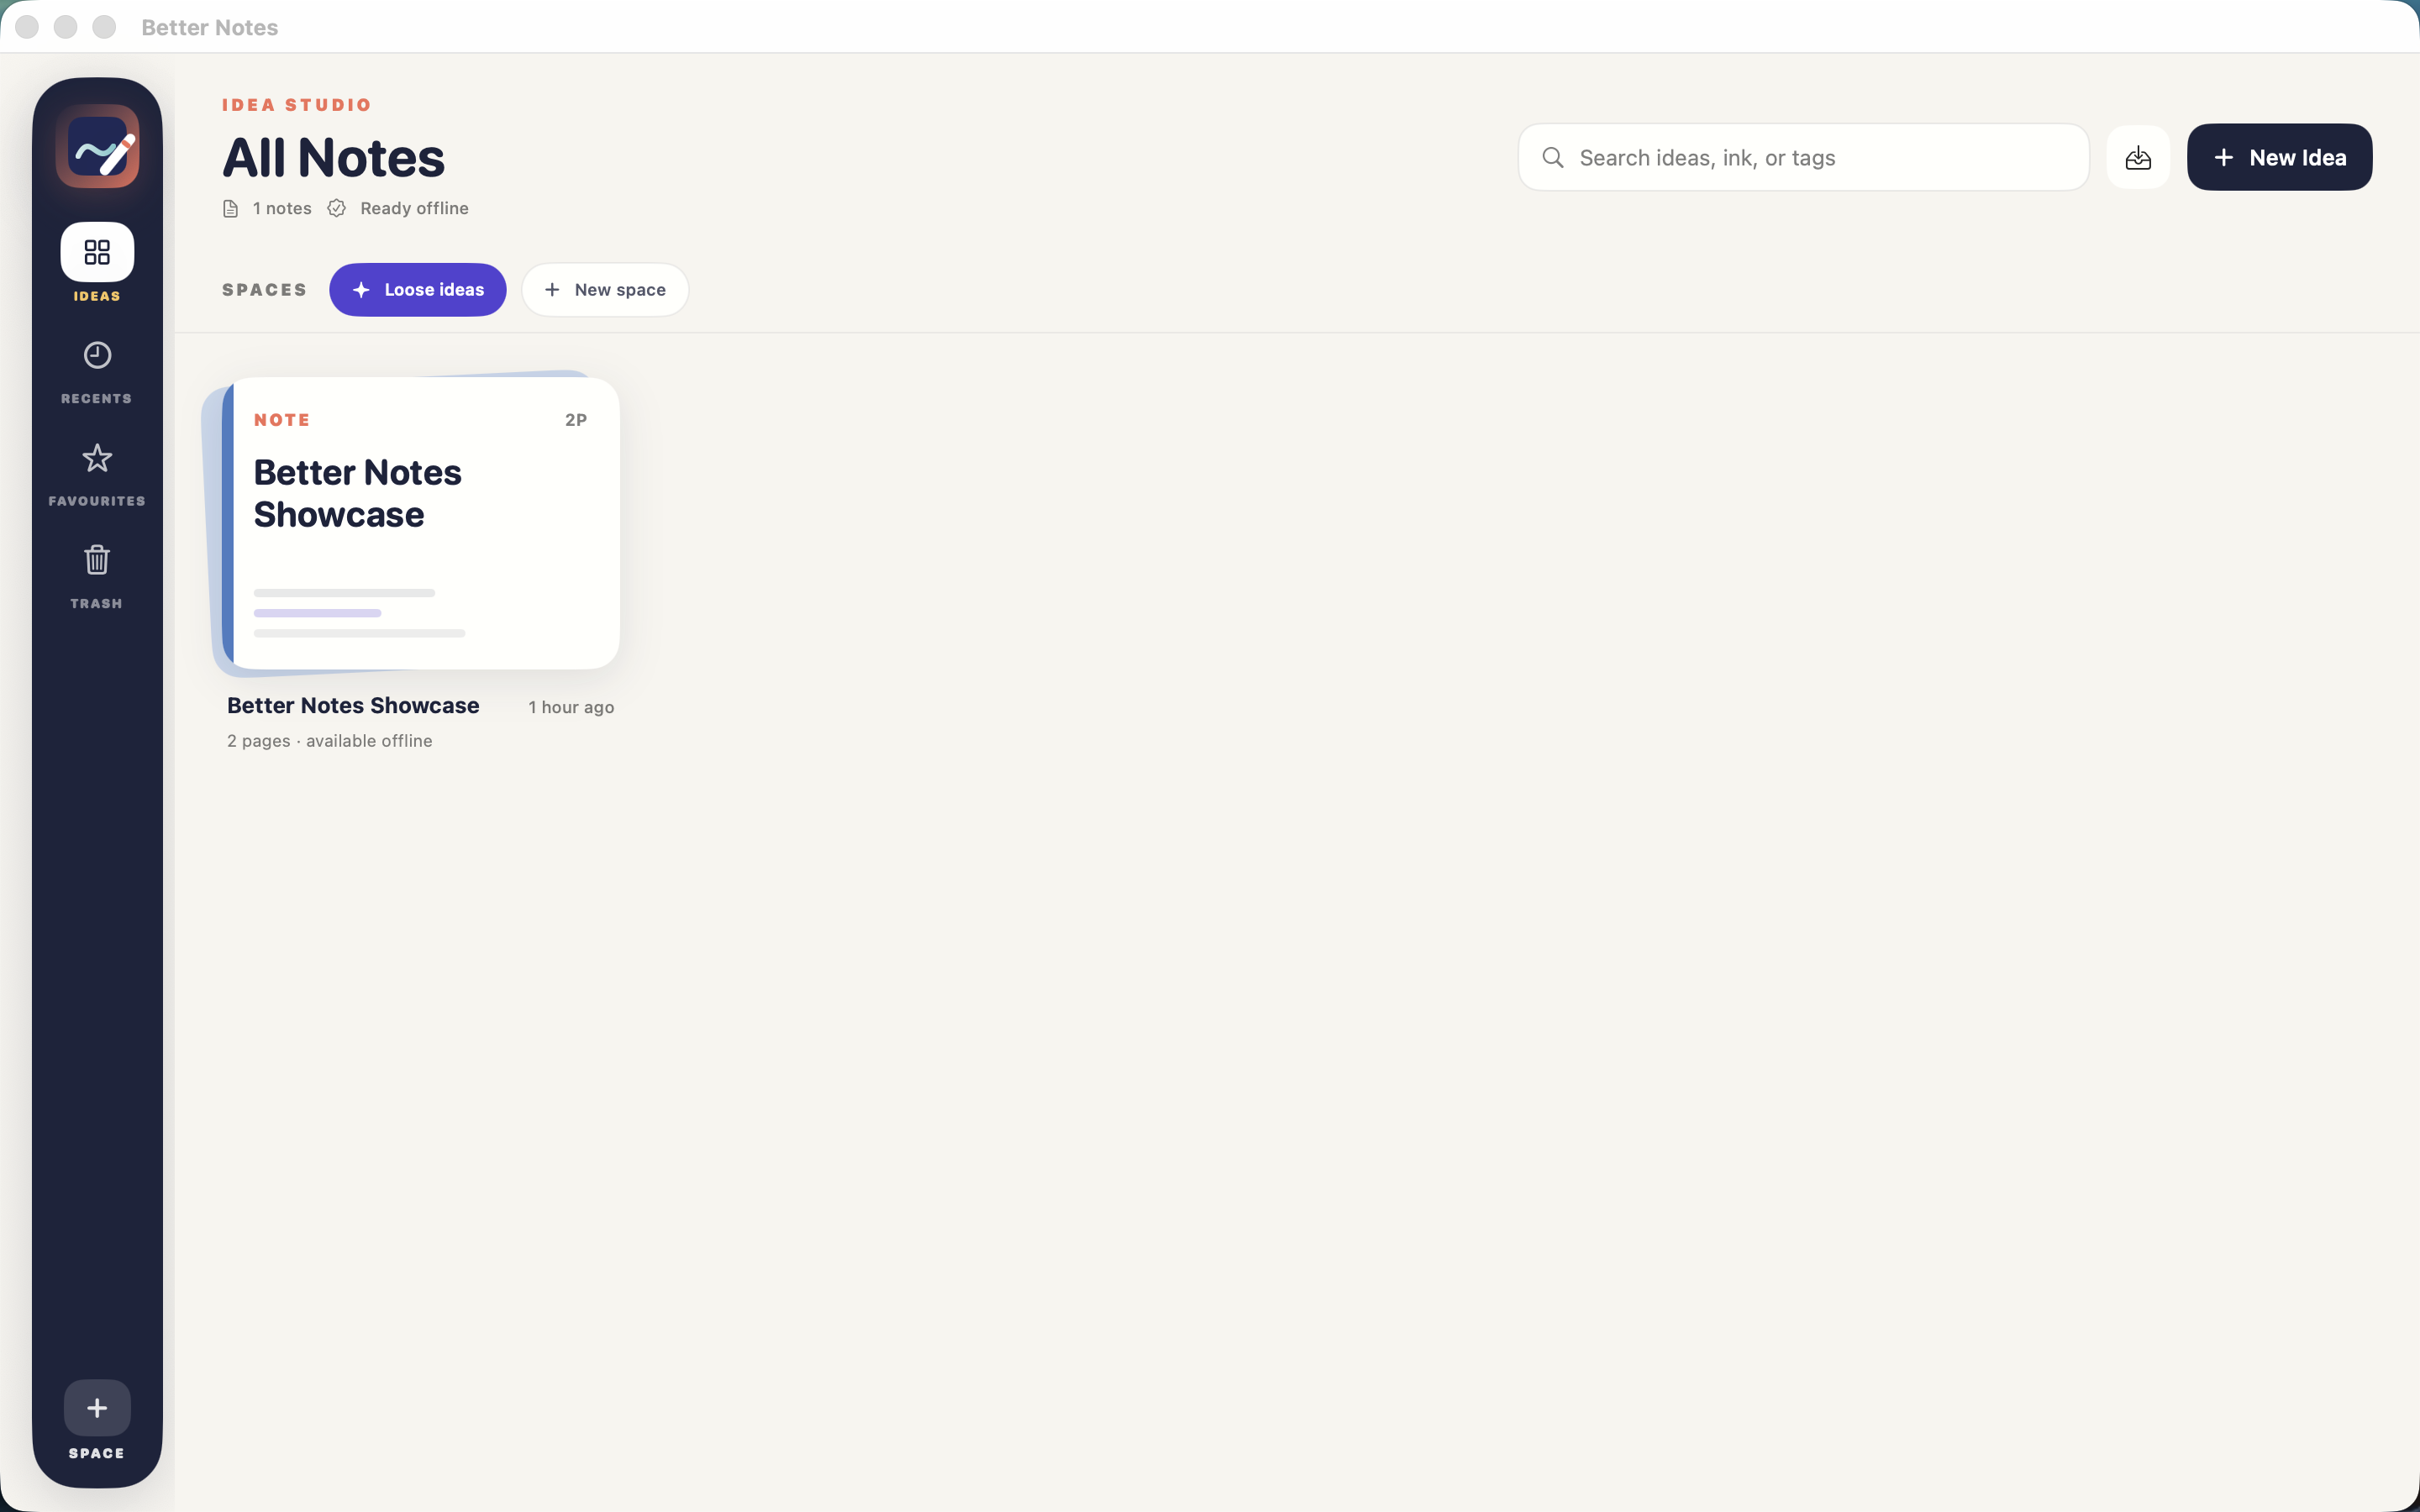Open the Trash bin in sidebar
This screenshot has height=1512, width=2420.
coord(97,560)
